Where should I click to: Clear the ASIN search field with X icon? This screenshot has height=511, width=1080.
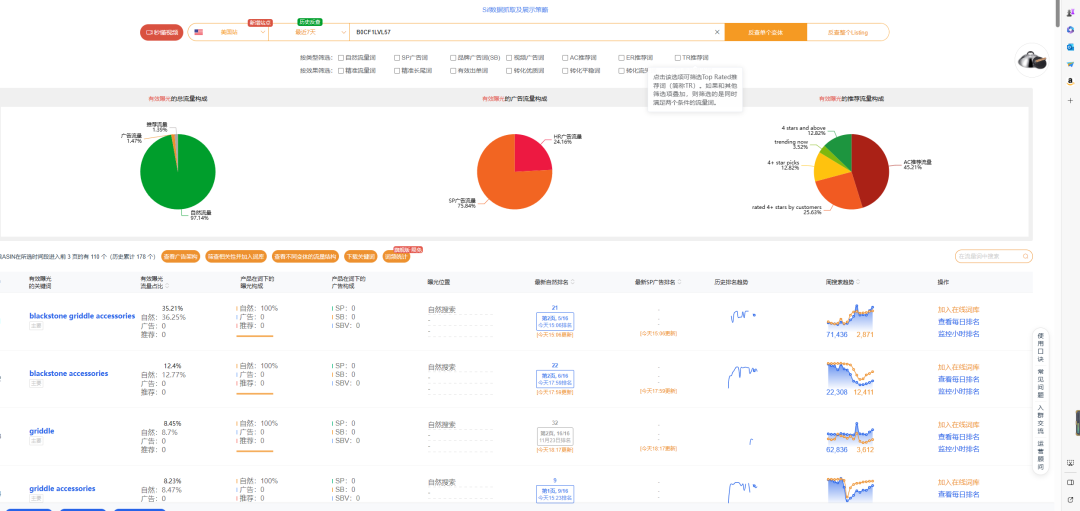pos(716,32)
